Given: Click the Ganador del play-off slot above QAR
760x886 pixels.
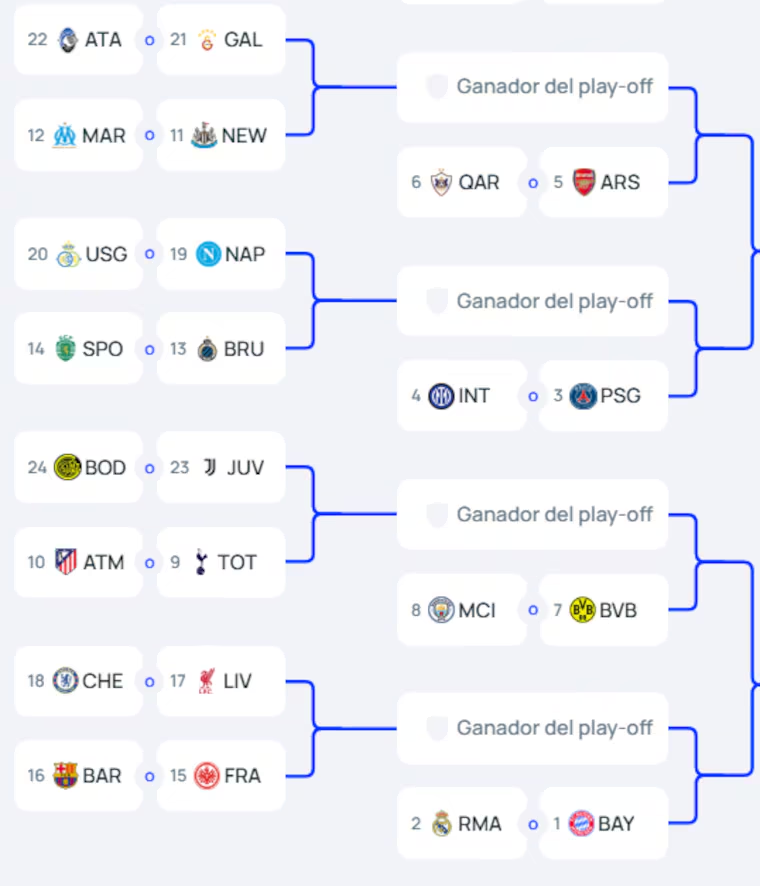Looking at the screenshot, I should pyautogui.click(x=532, y=87).
